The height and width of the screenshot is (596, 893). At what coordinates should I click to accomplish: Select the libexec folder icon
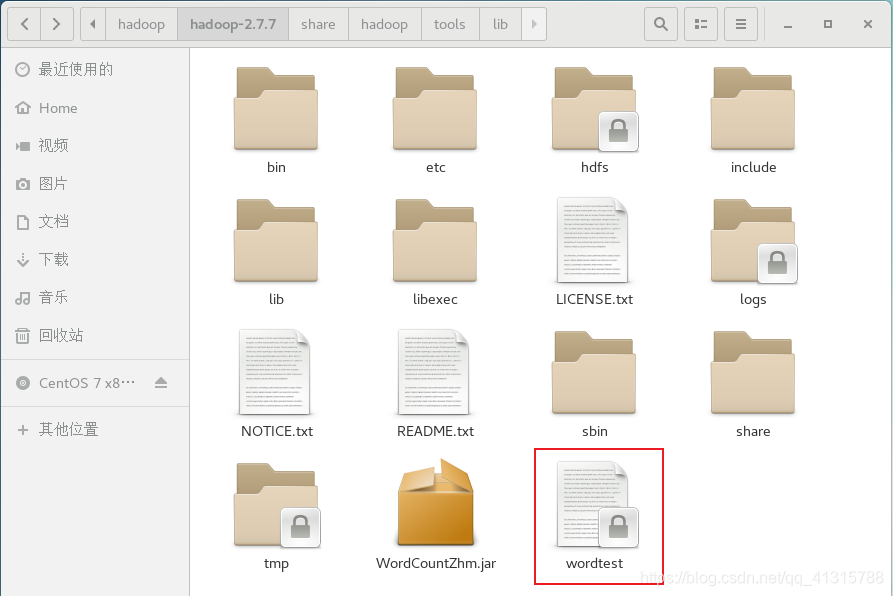coord(435,241)
